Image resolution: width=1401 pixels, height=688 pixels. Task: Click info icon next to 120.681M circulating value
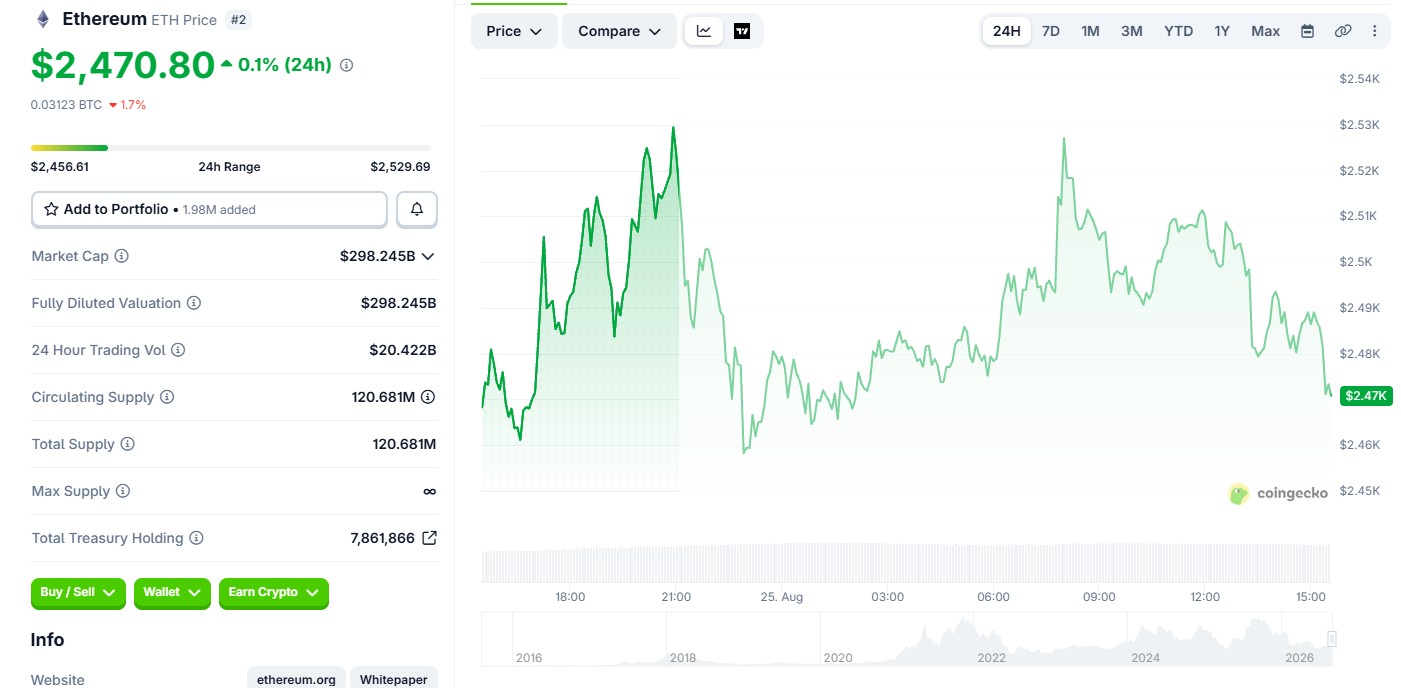428,397
